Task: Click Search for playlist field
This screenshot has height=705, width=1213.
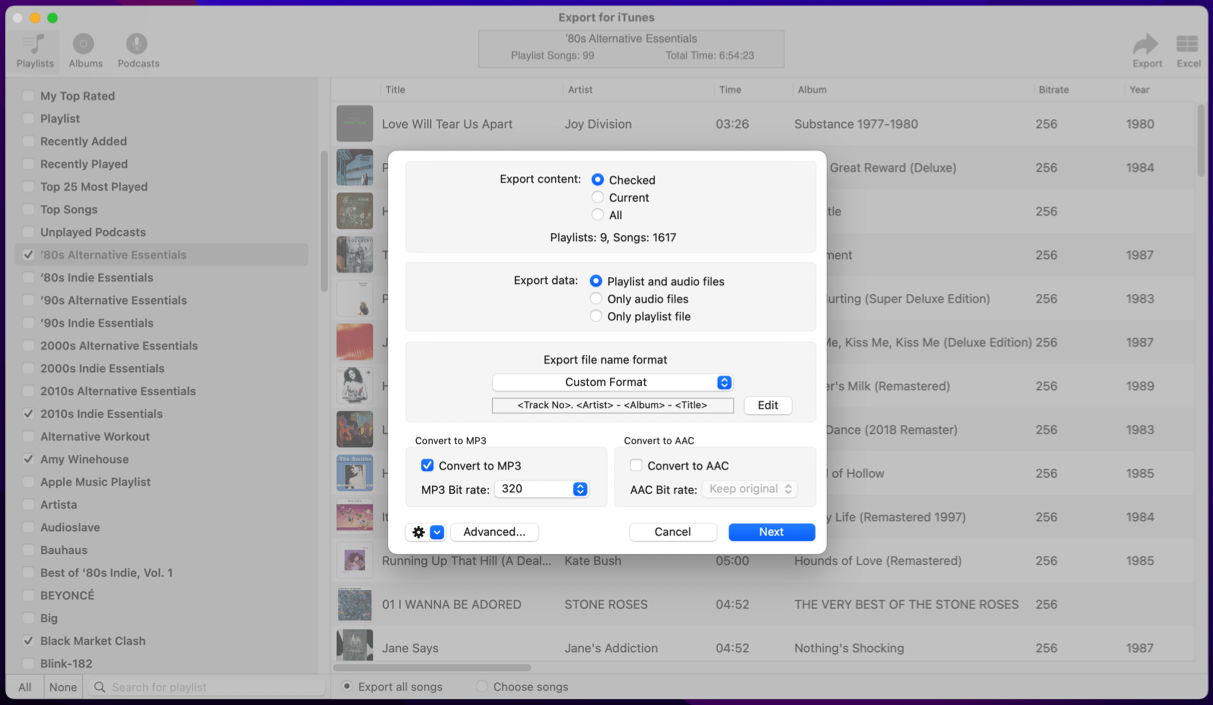Action: (x=207, y=687)
